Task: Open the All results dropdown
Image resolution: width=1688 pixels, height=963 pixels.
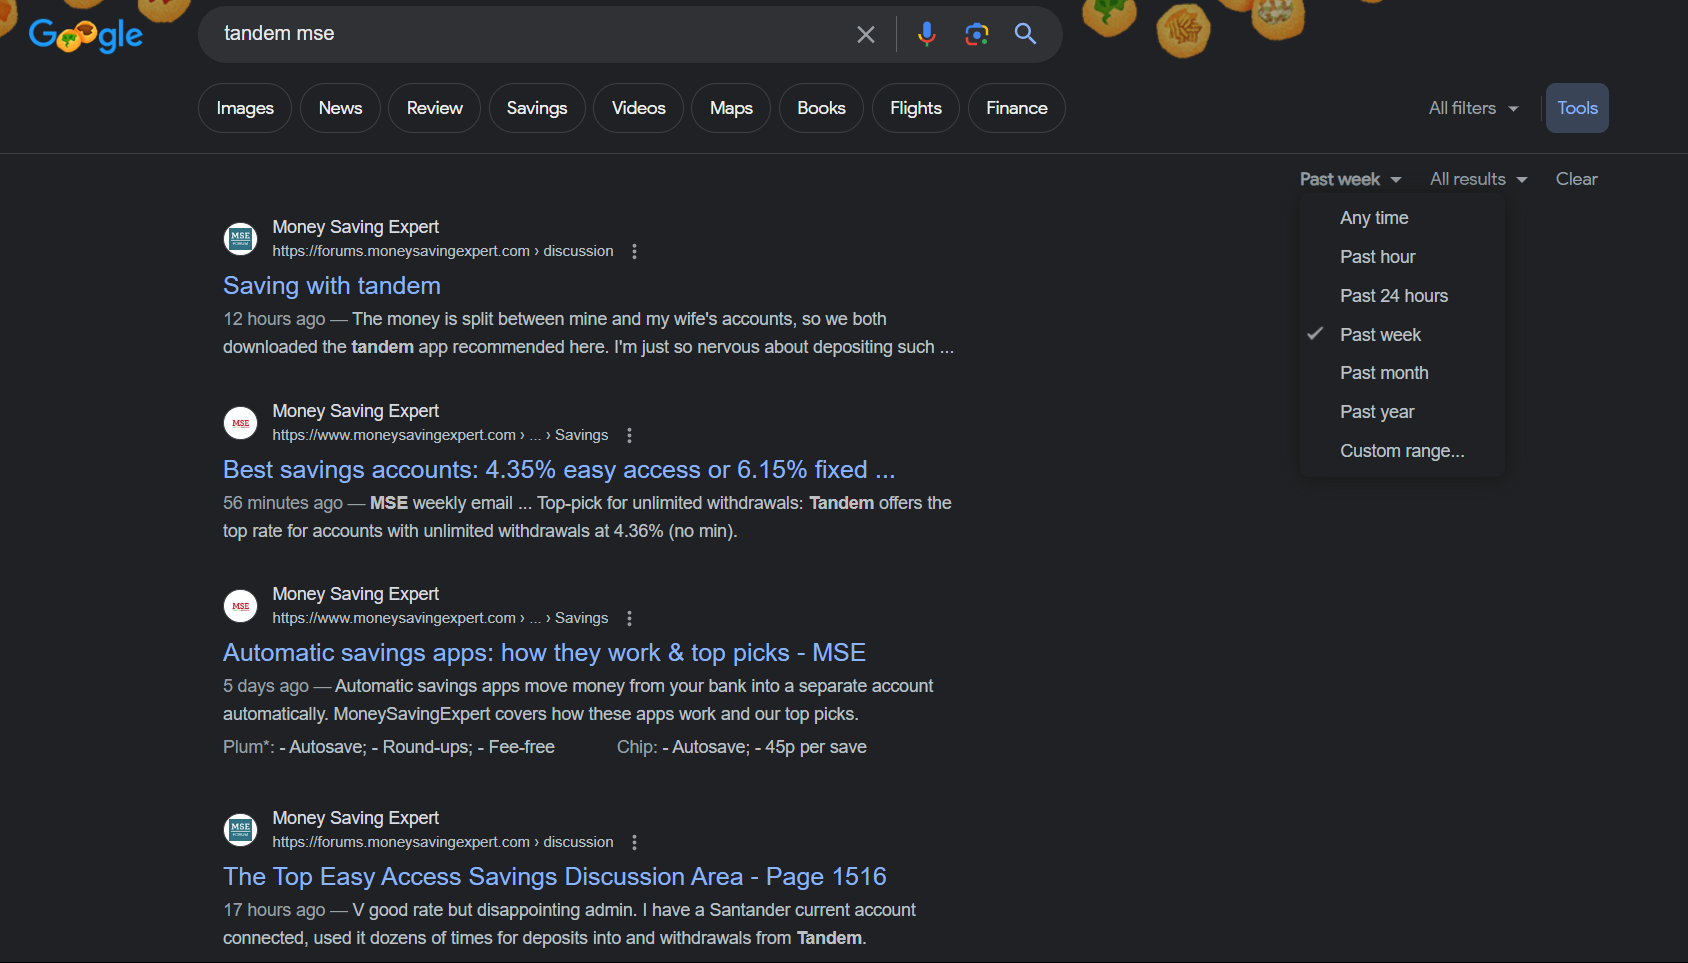Action: tap(1478, 179)
